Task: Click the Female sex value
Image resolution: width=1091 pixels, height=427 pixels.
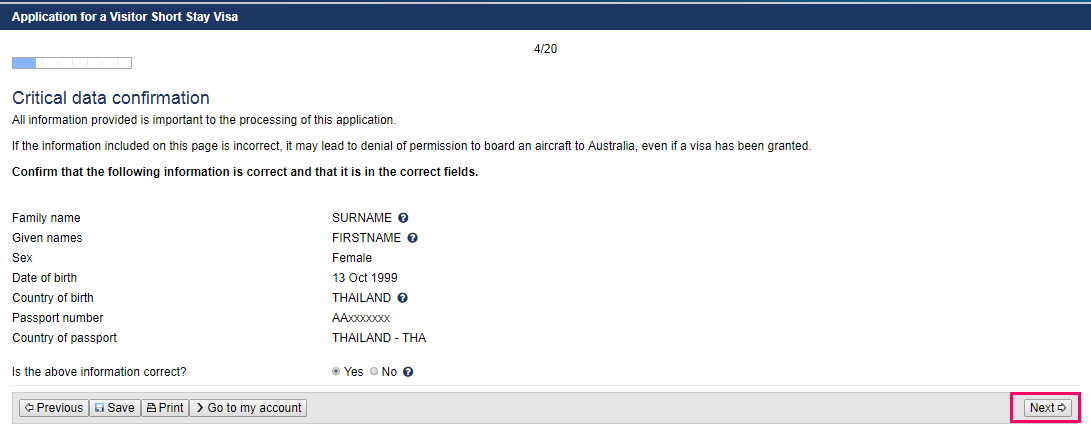Action: 352,258
